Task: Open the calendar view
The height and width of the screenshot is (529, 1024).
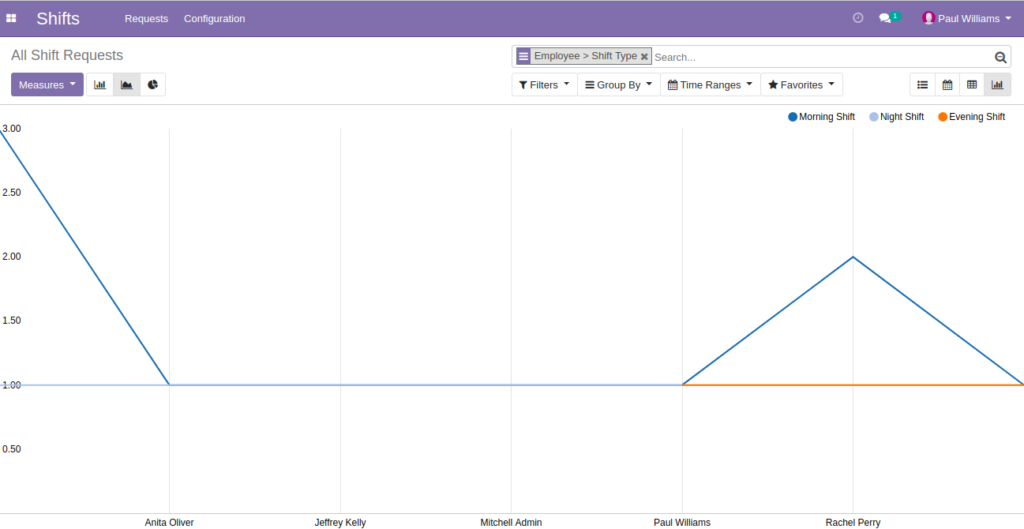Action: point(947,85)
